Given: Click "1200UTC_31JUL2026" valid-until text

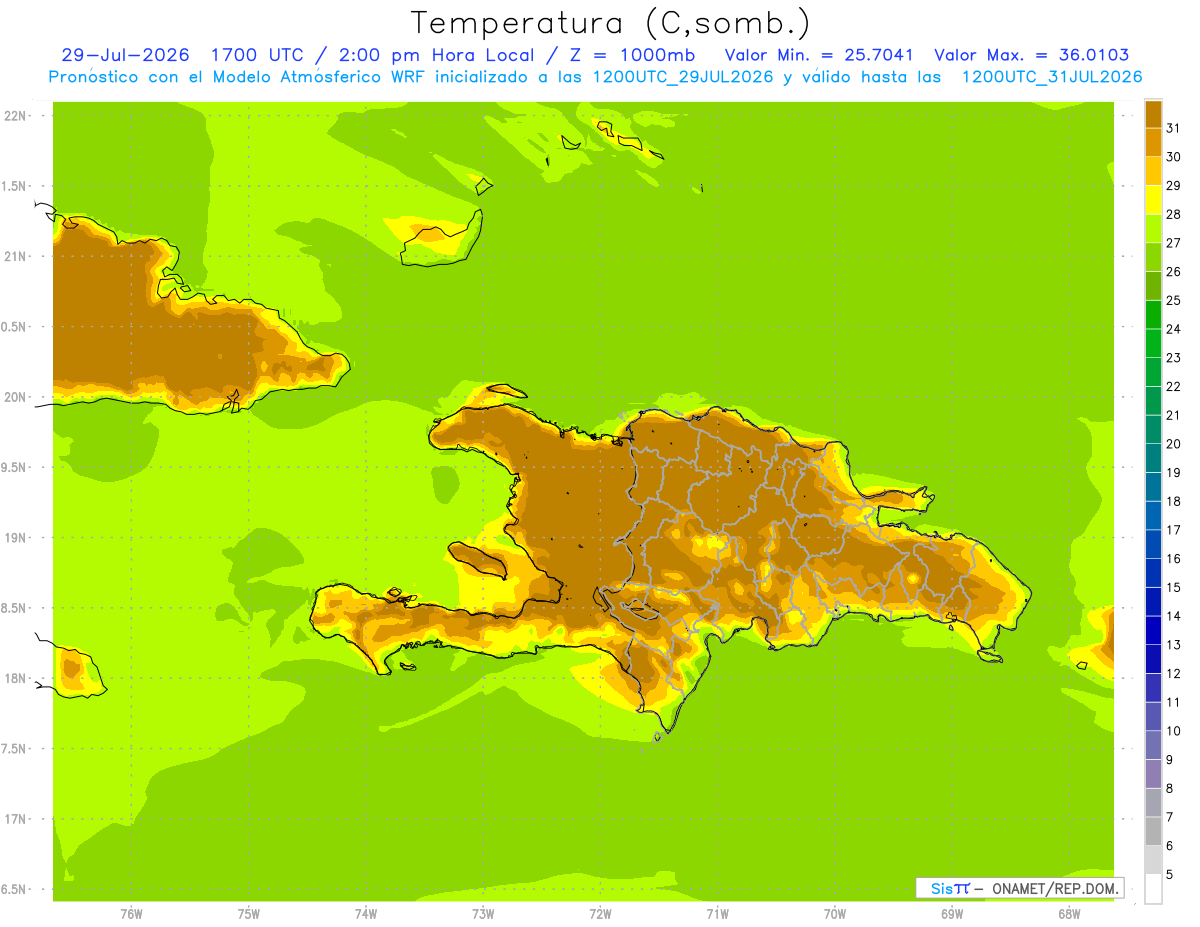Looking at the screenshot, I should tap(1051, 77).
